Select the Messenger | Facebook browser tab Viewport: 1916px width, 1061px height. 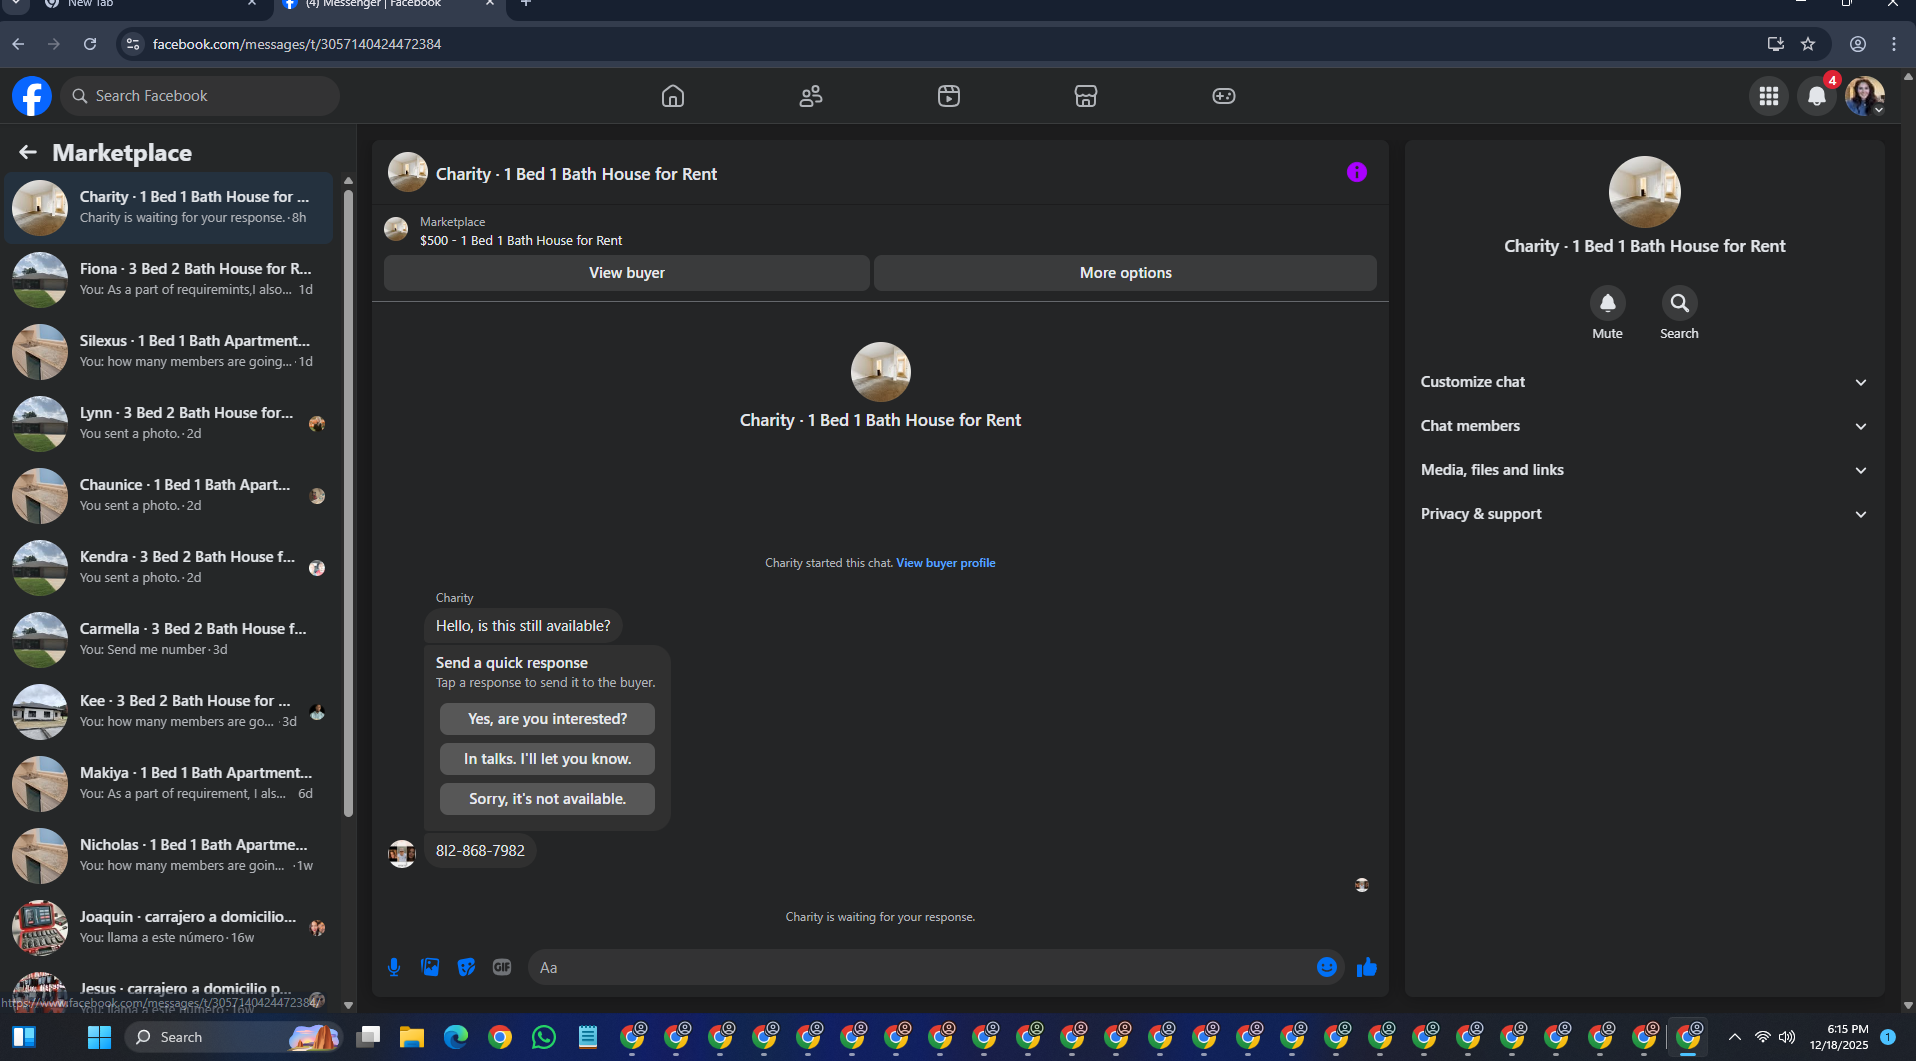[388, 4]
